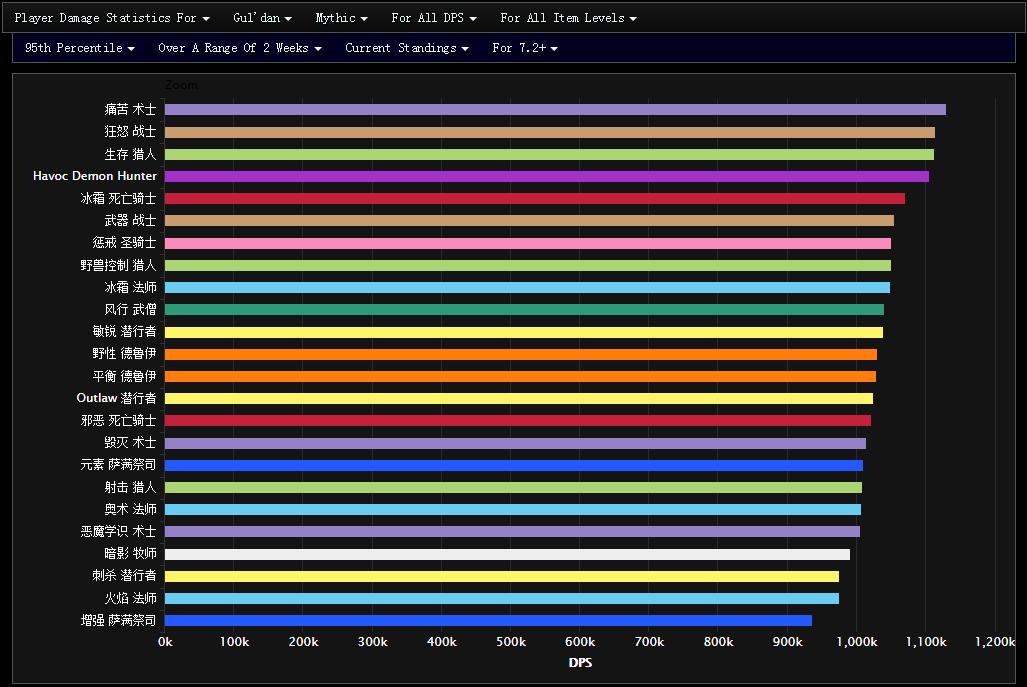Click the pink 惩戒 圣骑士 bar
The height and width of the screenshot is (687, 1027).
tap(527, 243)
